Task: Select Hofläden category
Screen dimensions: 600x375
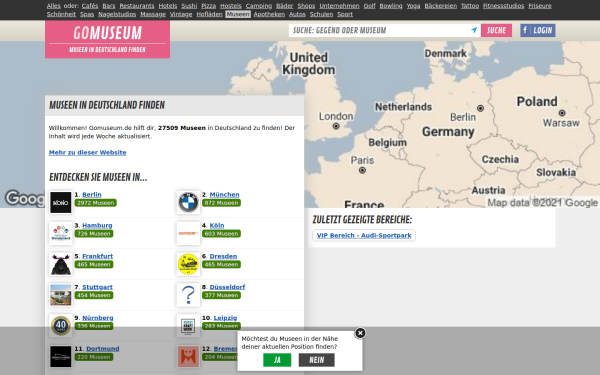Action: pyautogui.click(x=209, y=14)
